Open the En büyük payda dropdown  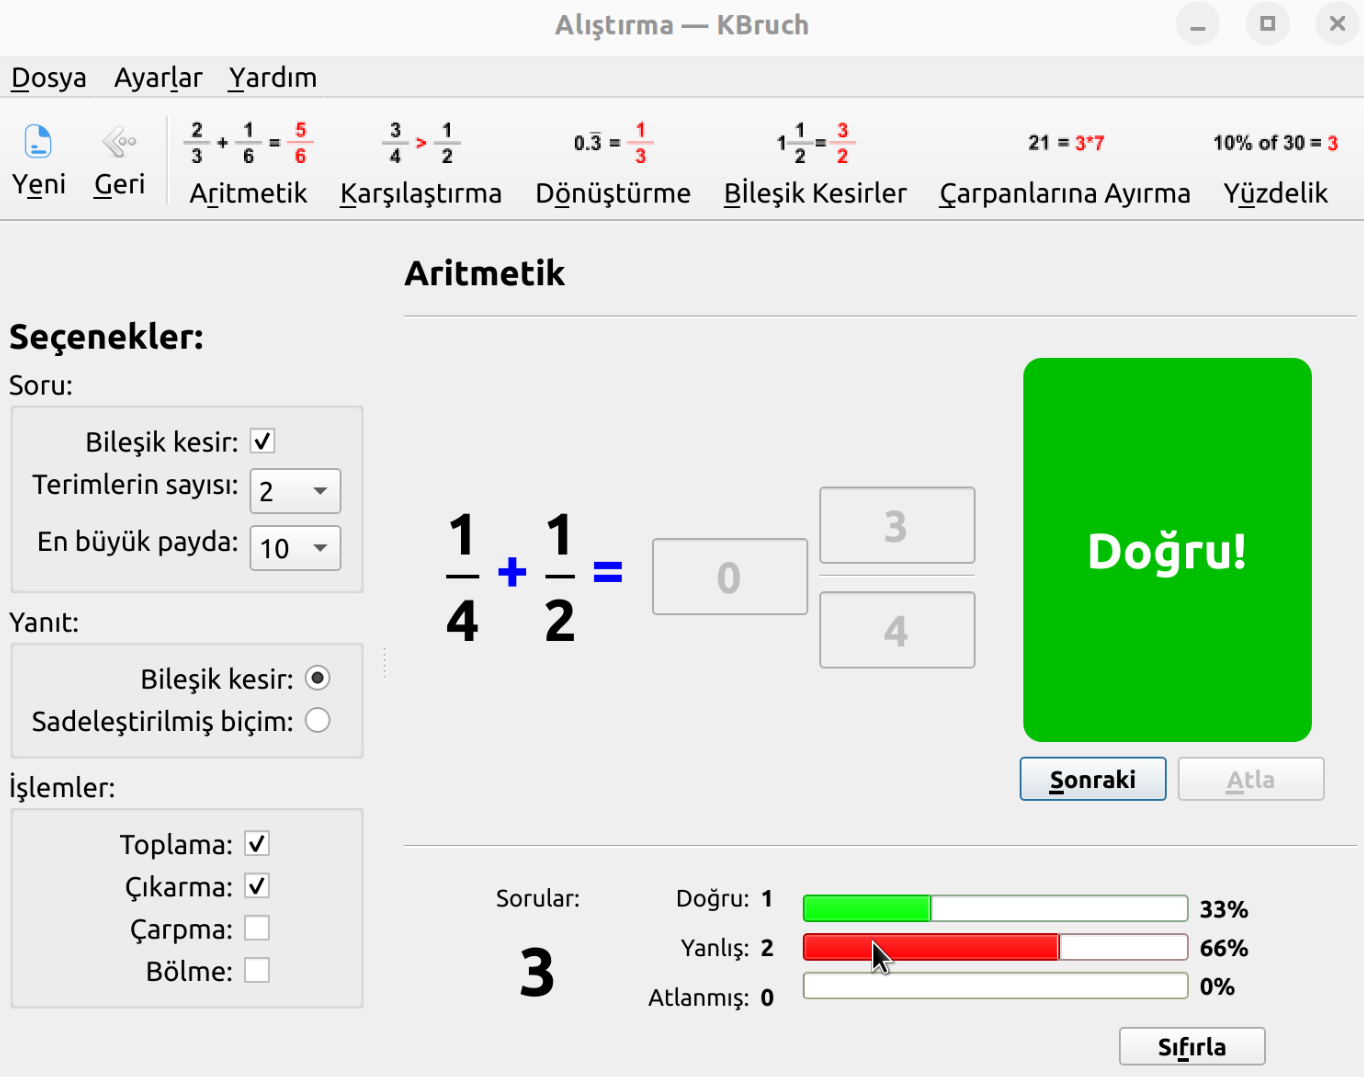pos(295,548)
